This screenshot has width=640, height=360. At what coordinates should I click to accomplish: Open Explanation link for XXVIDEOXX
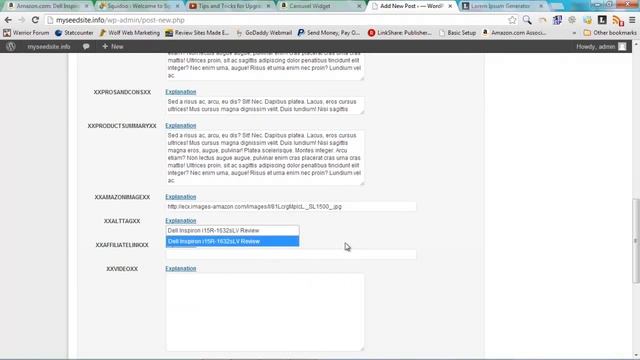pos(181,269)
